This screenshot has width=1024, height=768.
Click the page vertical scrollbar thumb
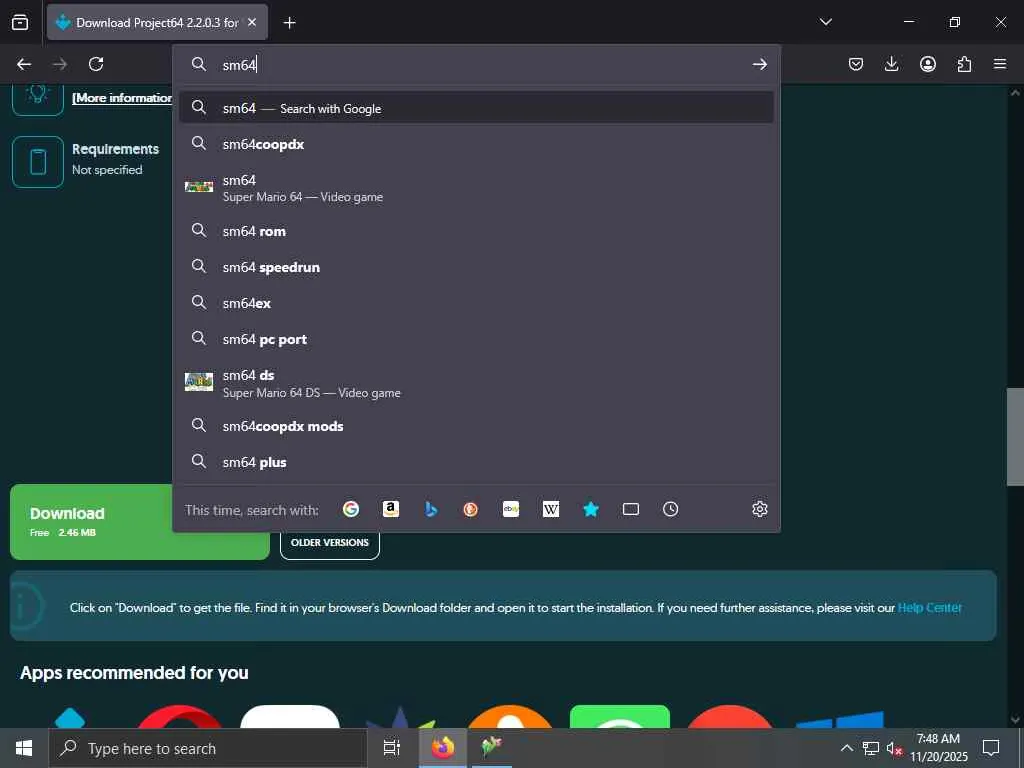click(1015, 437)
